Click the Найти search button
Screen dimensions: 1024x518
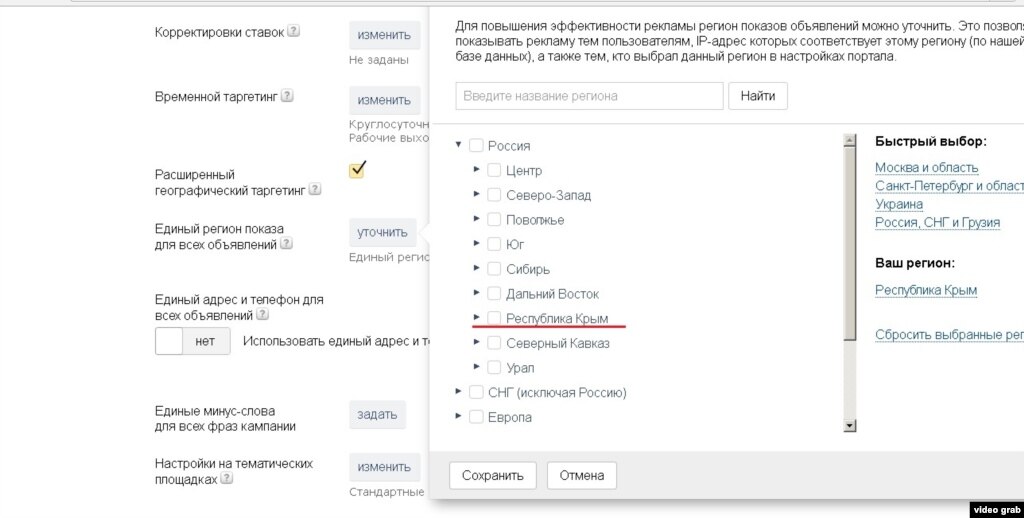(x=758, y=96)
